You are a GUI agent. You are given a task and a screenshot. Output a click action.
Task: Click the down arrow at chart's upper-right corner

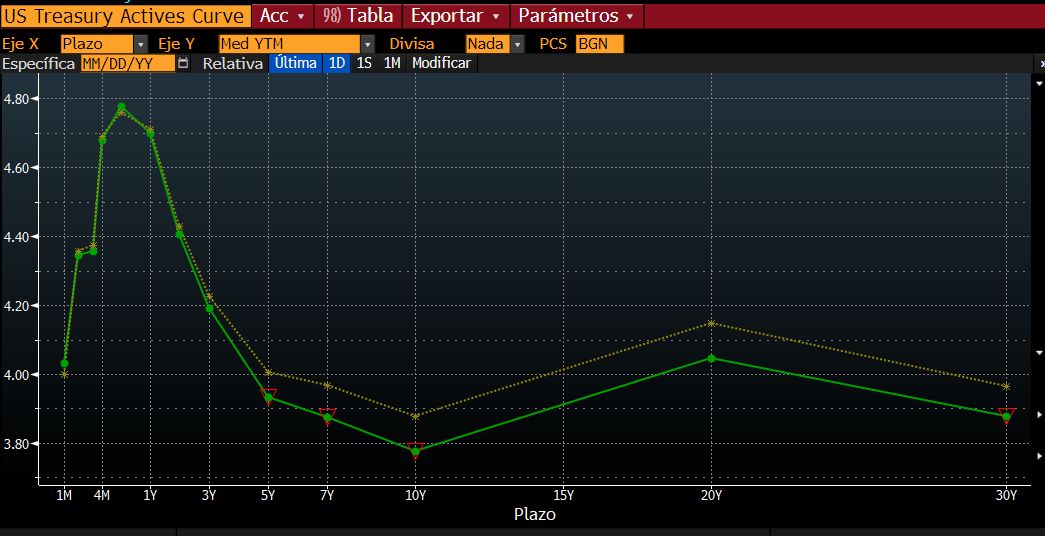pos(1039,84)
